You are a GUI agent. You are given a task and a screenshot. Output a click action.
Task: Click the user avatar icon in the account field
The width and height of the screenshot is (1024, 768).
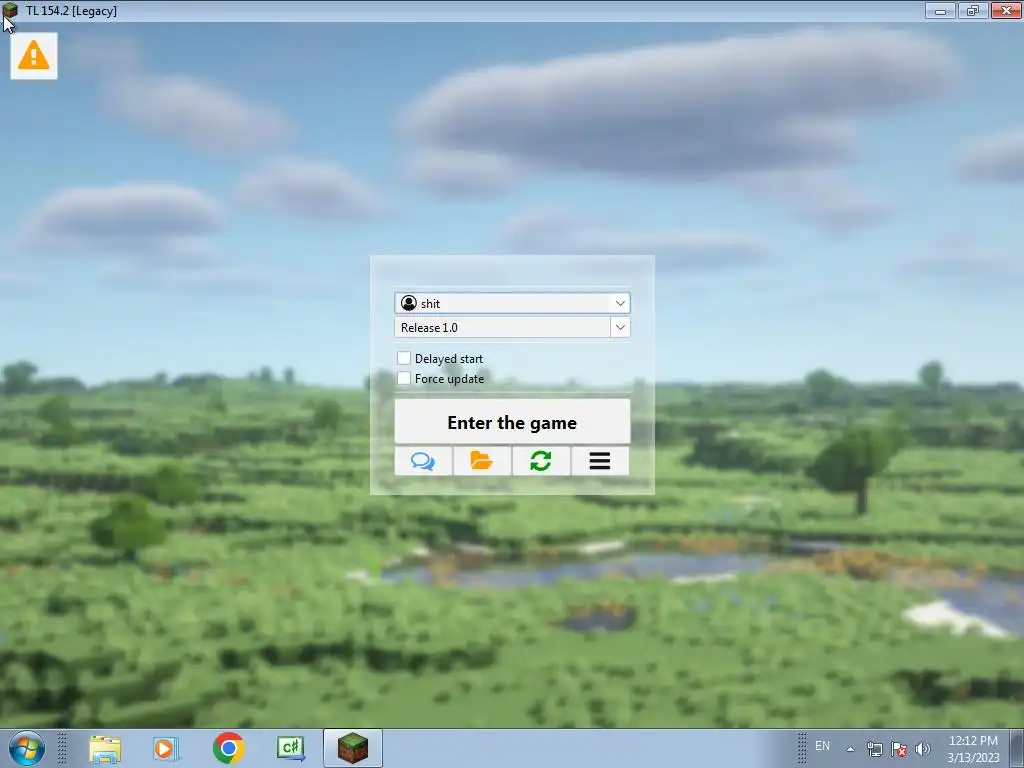409,303
